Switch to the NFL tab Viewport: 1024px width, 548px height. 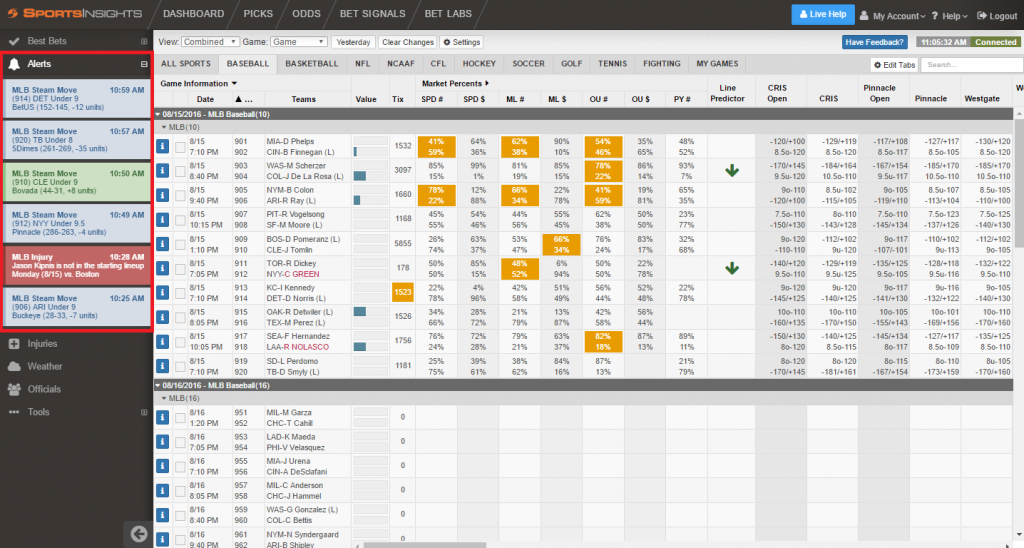[362, 63]
